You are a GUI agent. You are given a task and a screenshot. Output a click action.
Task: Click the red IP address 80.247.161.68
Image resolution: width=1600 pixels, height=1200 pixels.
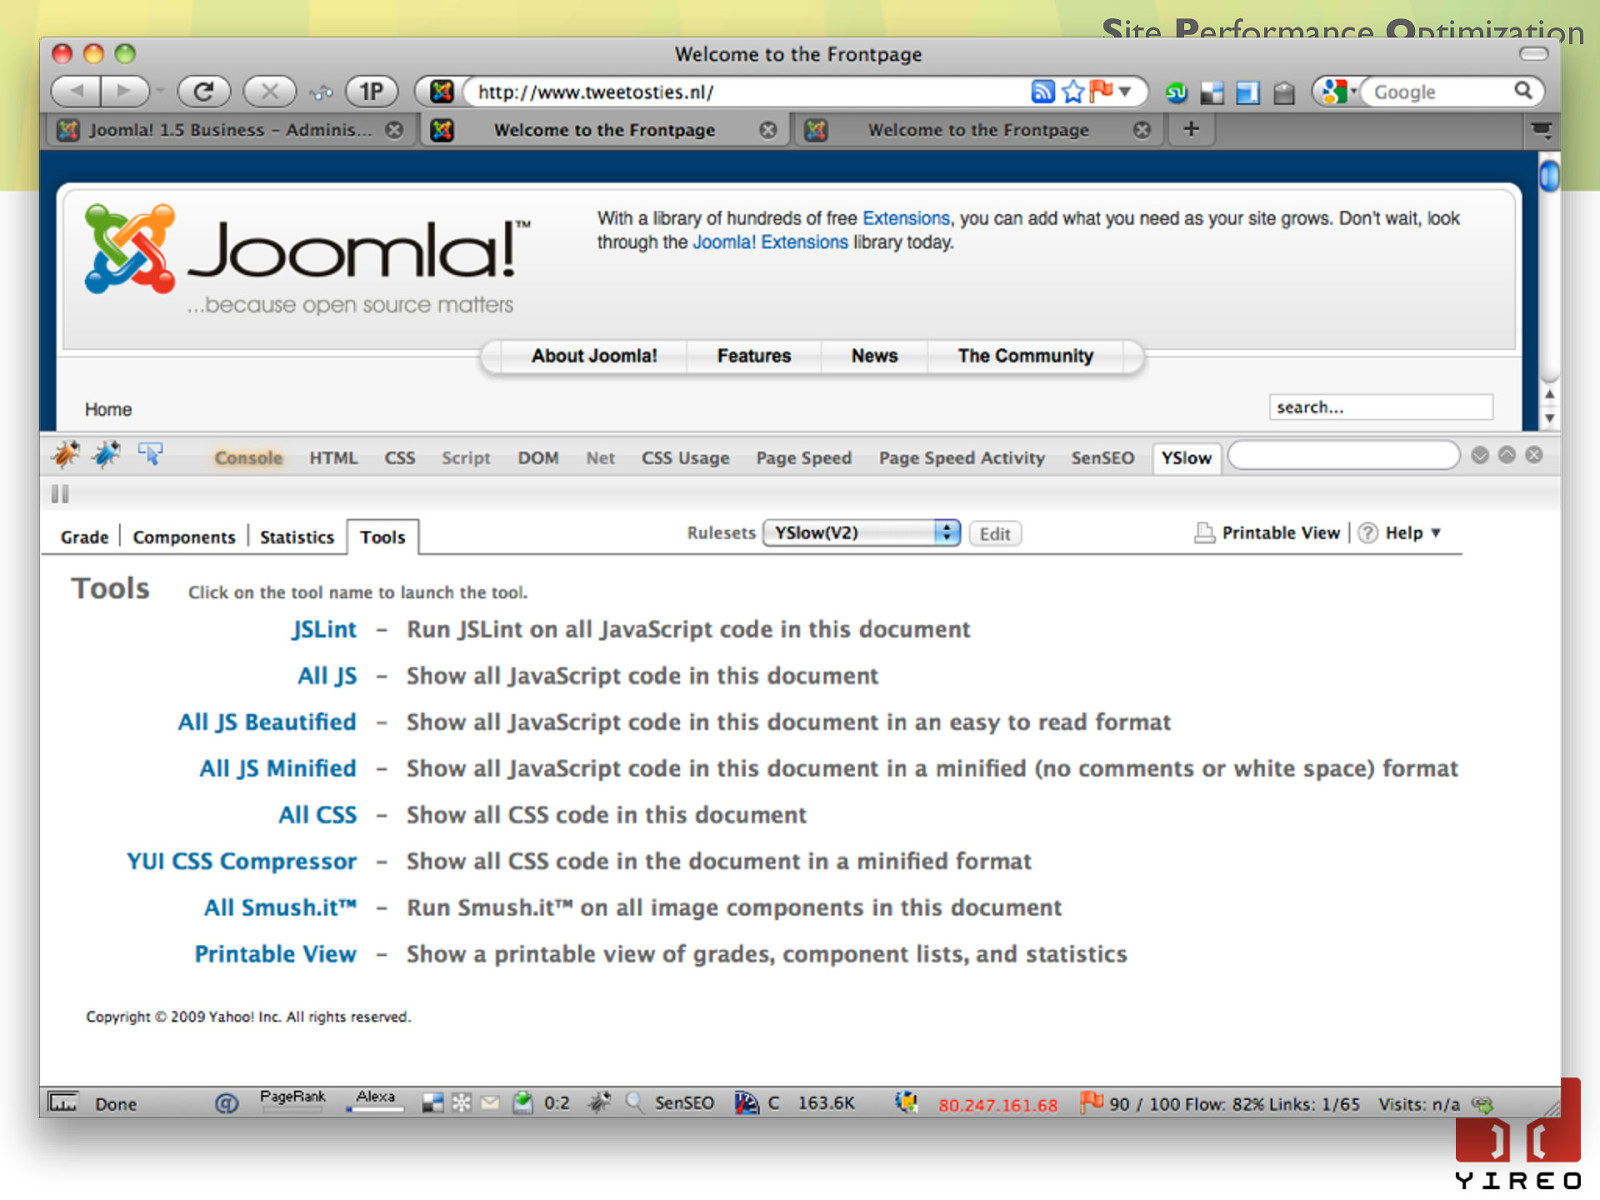998,1105
